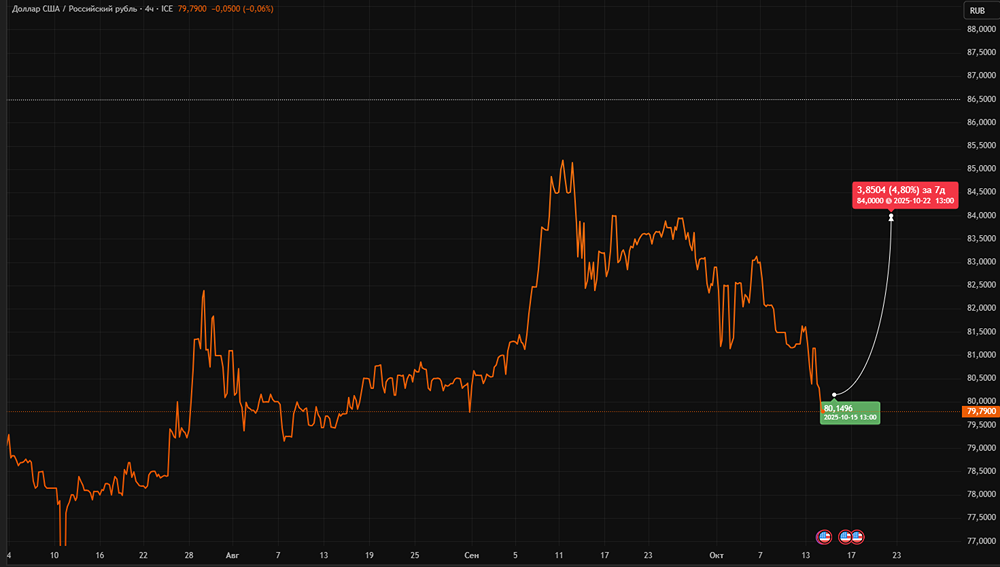The width and height of the screenshot is (1000, 567).
Task: Click the 82,5000 price scale label
Action: [981, 284]
